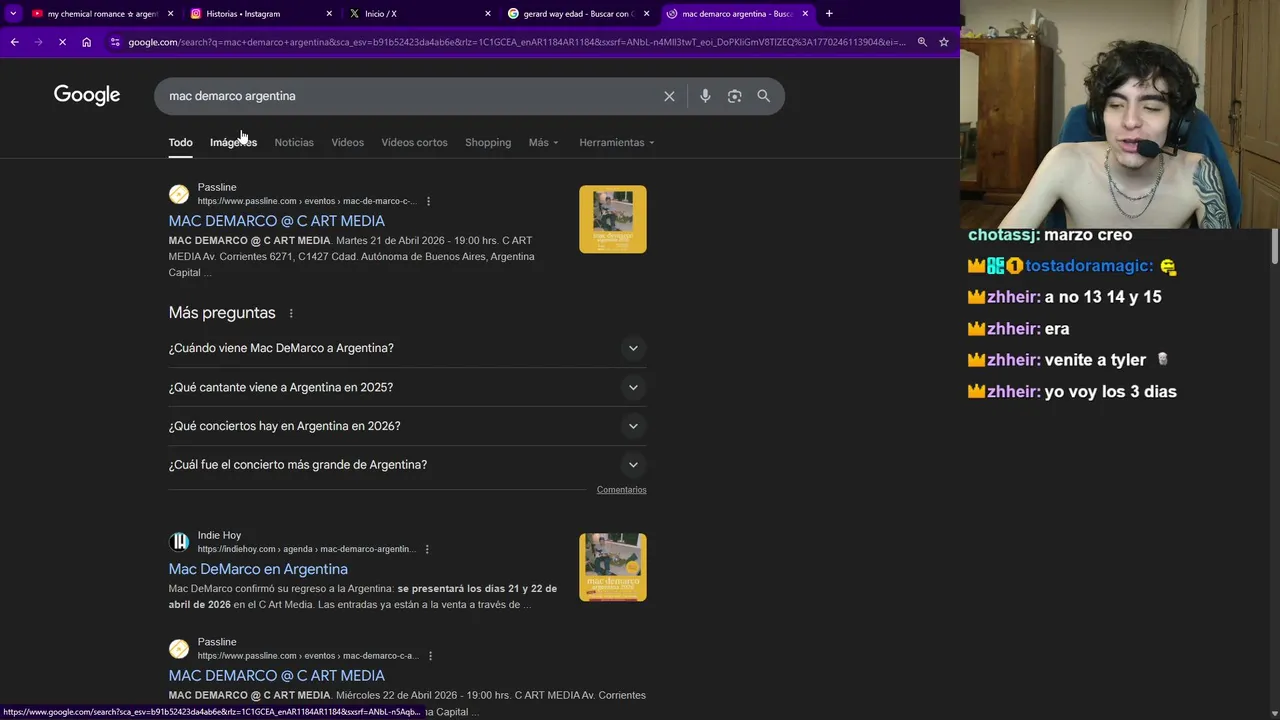Click in the Google search input field
1280x720 pixels.
click(410, 96)
